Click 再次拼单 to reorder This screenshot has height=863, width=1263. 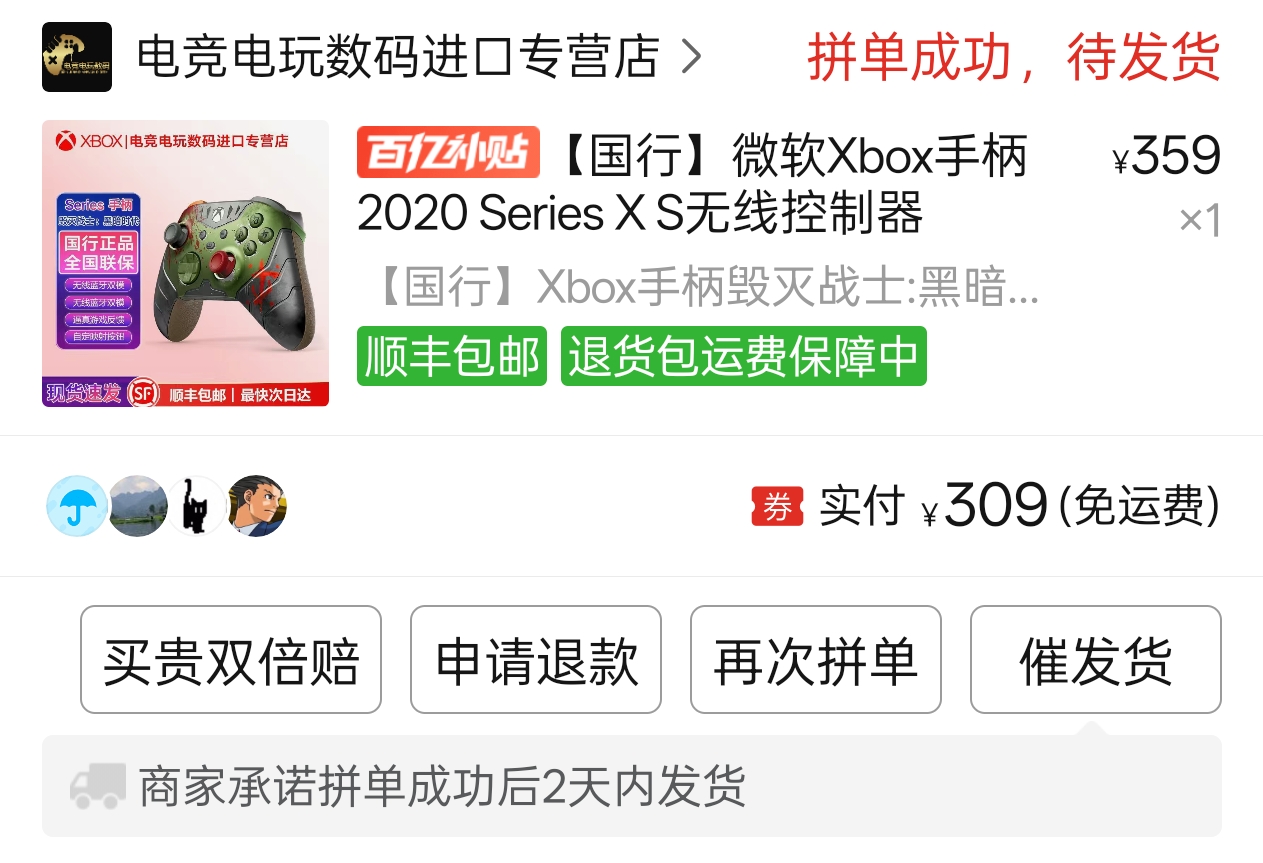pyautogui.click(x=816, y=660)
